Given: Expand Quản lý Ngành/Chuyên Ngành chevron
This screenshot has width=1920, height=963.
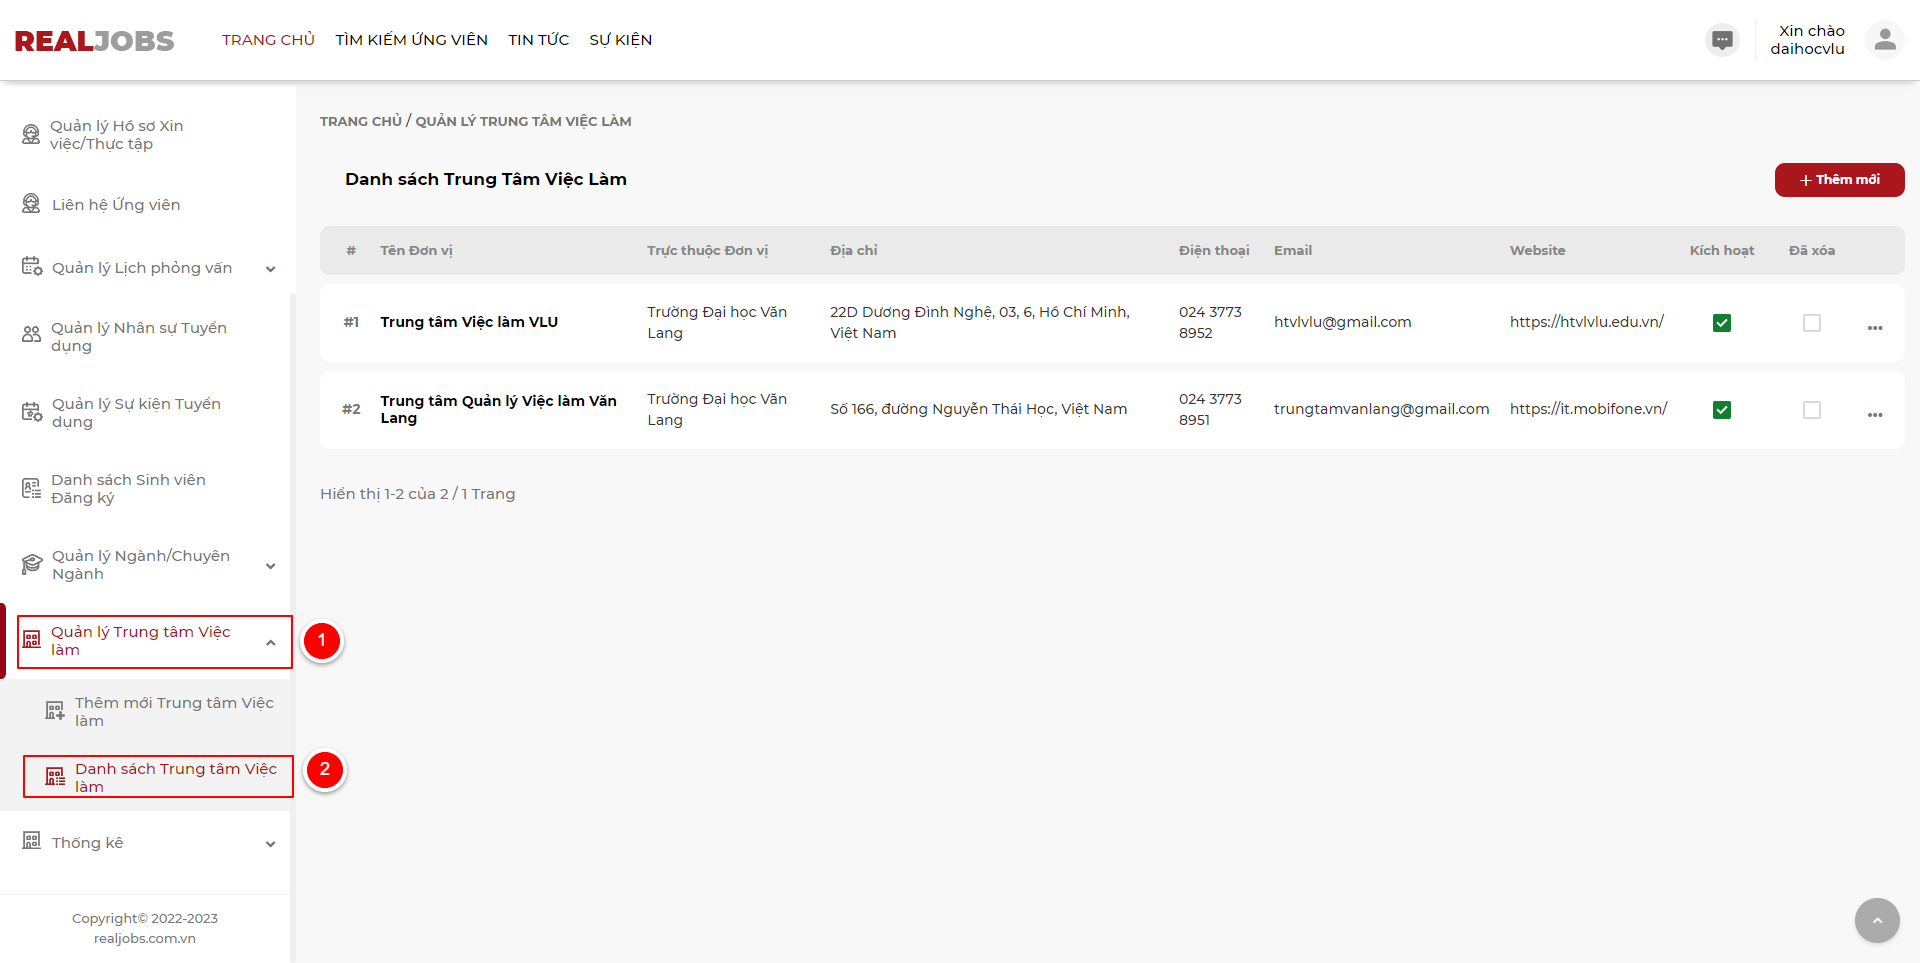Looking at the screenshot, I should [x=270, y=566].
